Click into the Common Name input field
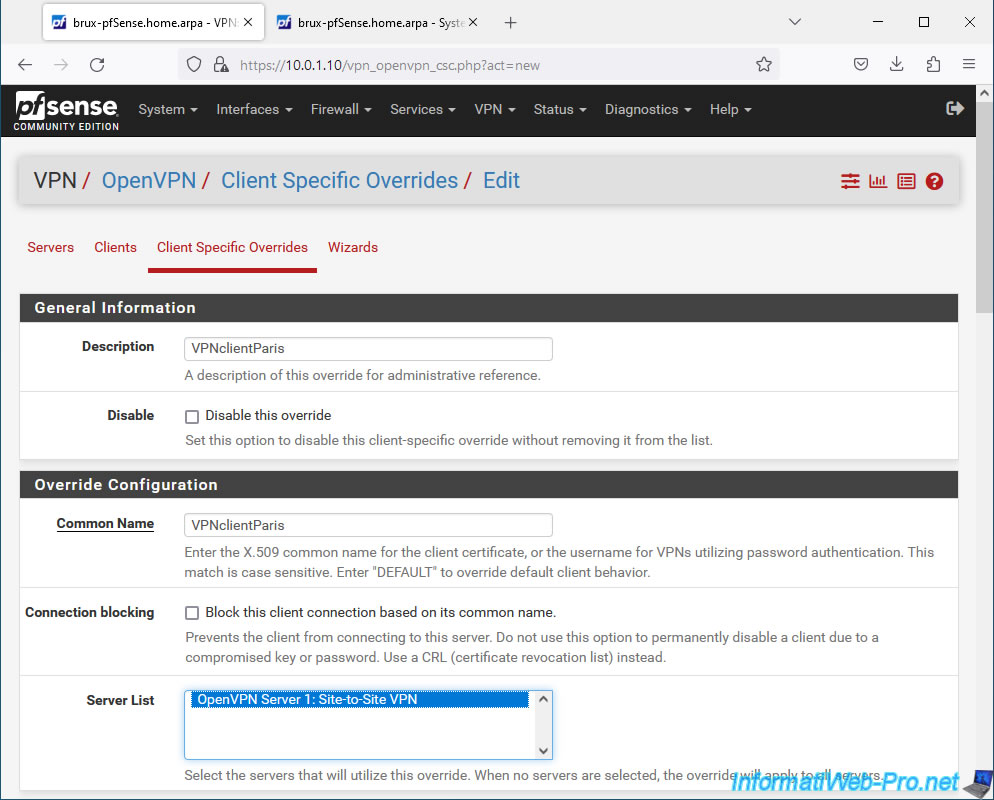994x800 pixels. pyautogui.click(x=368, y=526)
